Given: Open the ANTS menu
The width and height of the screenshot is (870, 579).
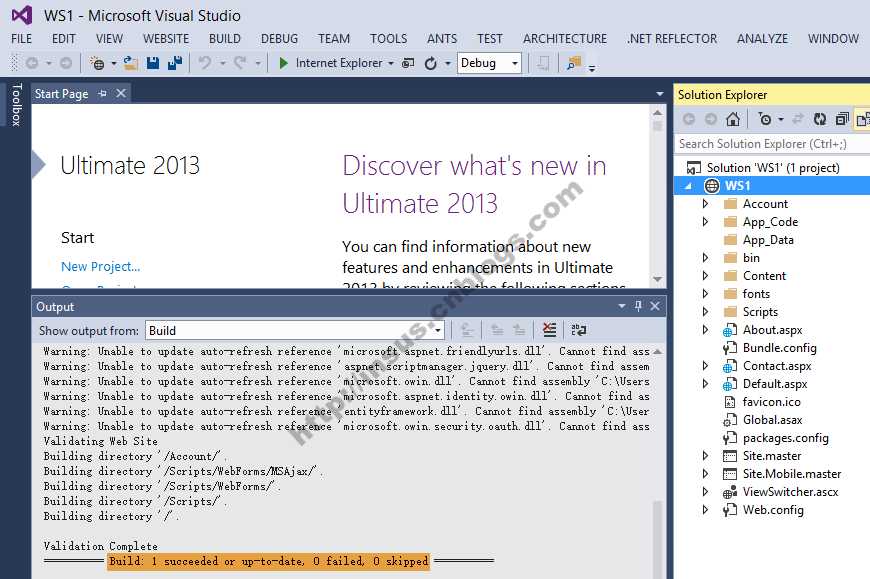Looking at the screenshot, I should pyautogui.click(x=442, y=39).
